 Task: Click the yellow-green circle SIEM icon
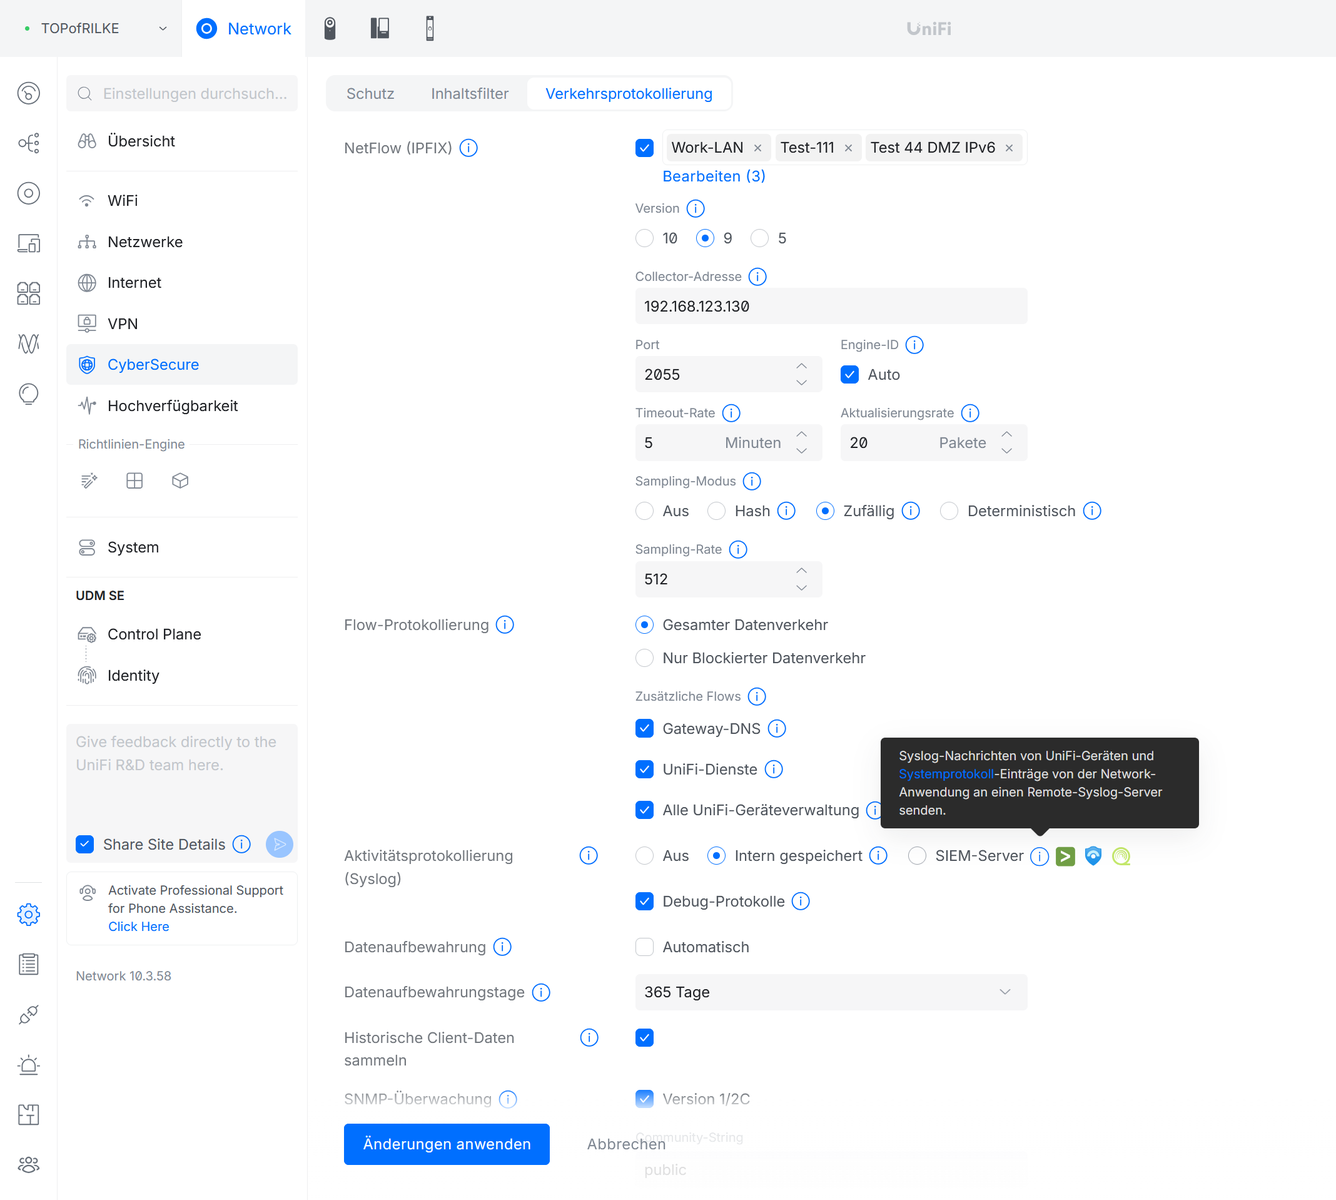tap(1121, 856)
